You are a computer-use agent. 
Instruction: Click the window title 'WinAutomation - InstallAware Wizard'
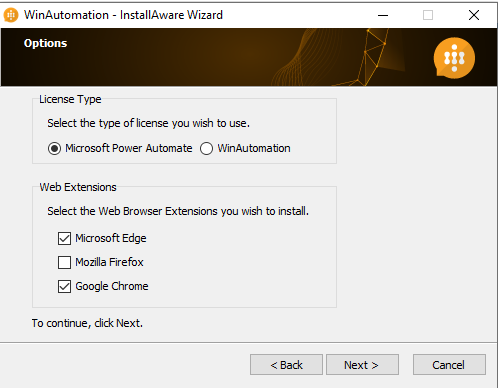coord(123,15)
